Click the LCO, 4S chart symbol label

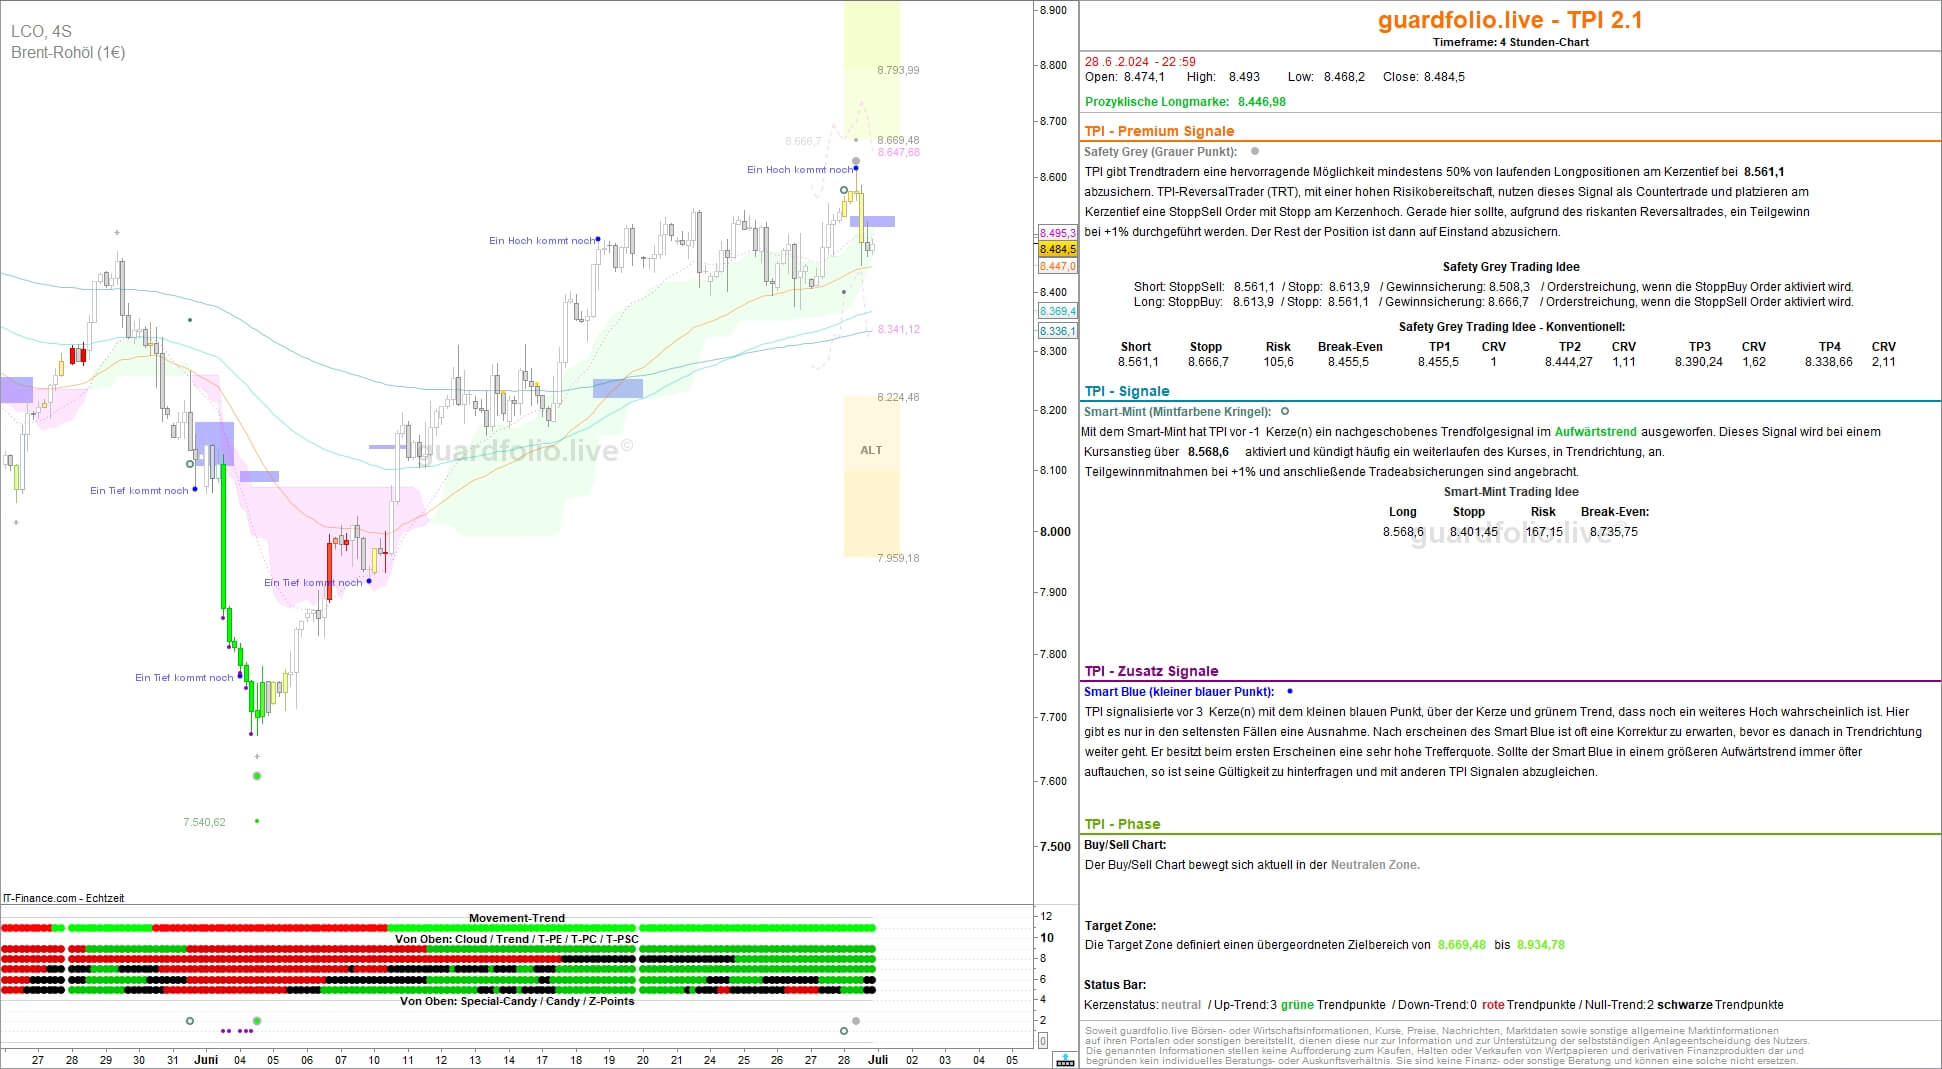point(41,32)
